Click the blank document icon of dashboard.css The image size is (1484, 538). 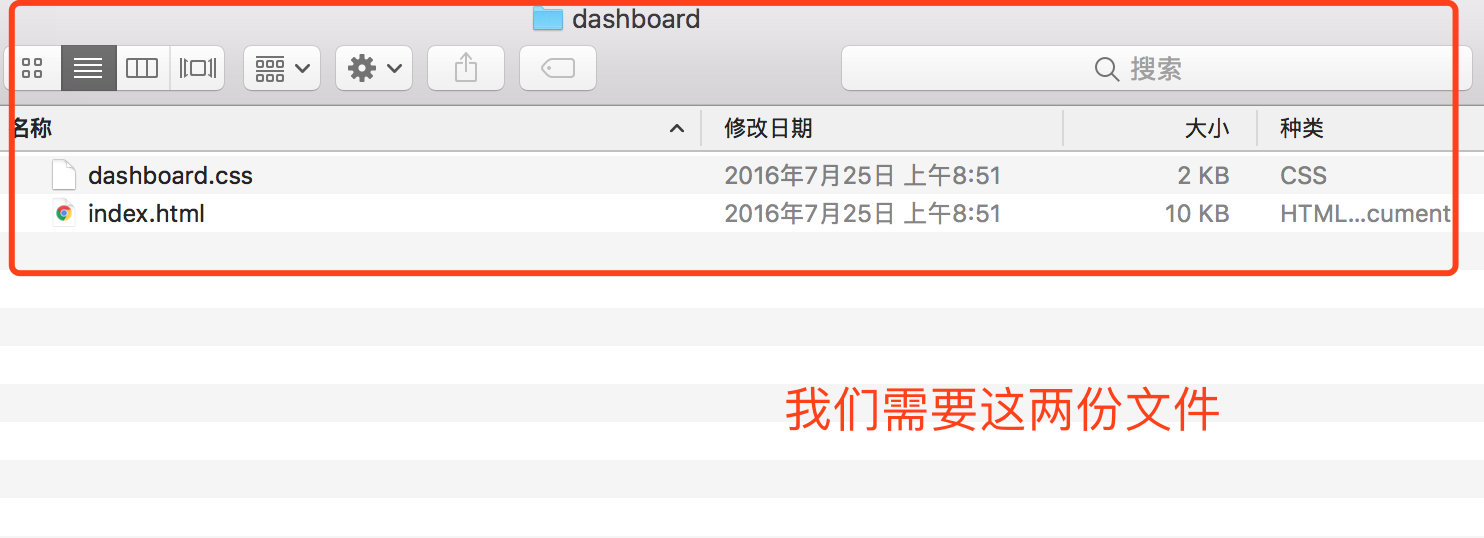(64, 175)
